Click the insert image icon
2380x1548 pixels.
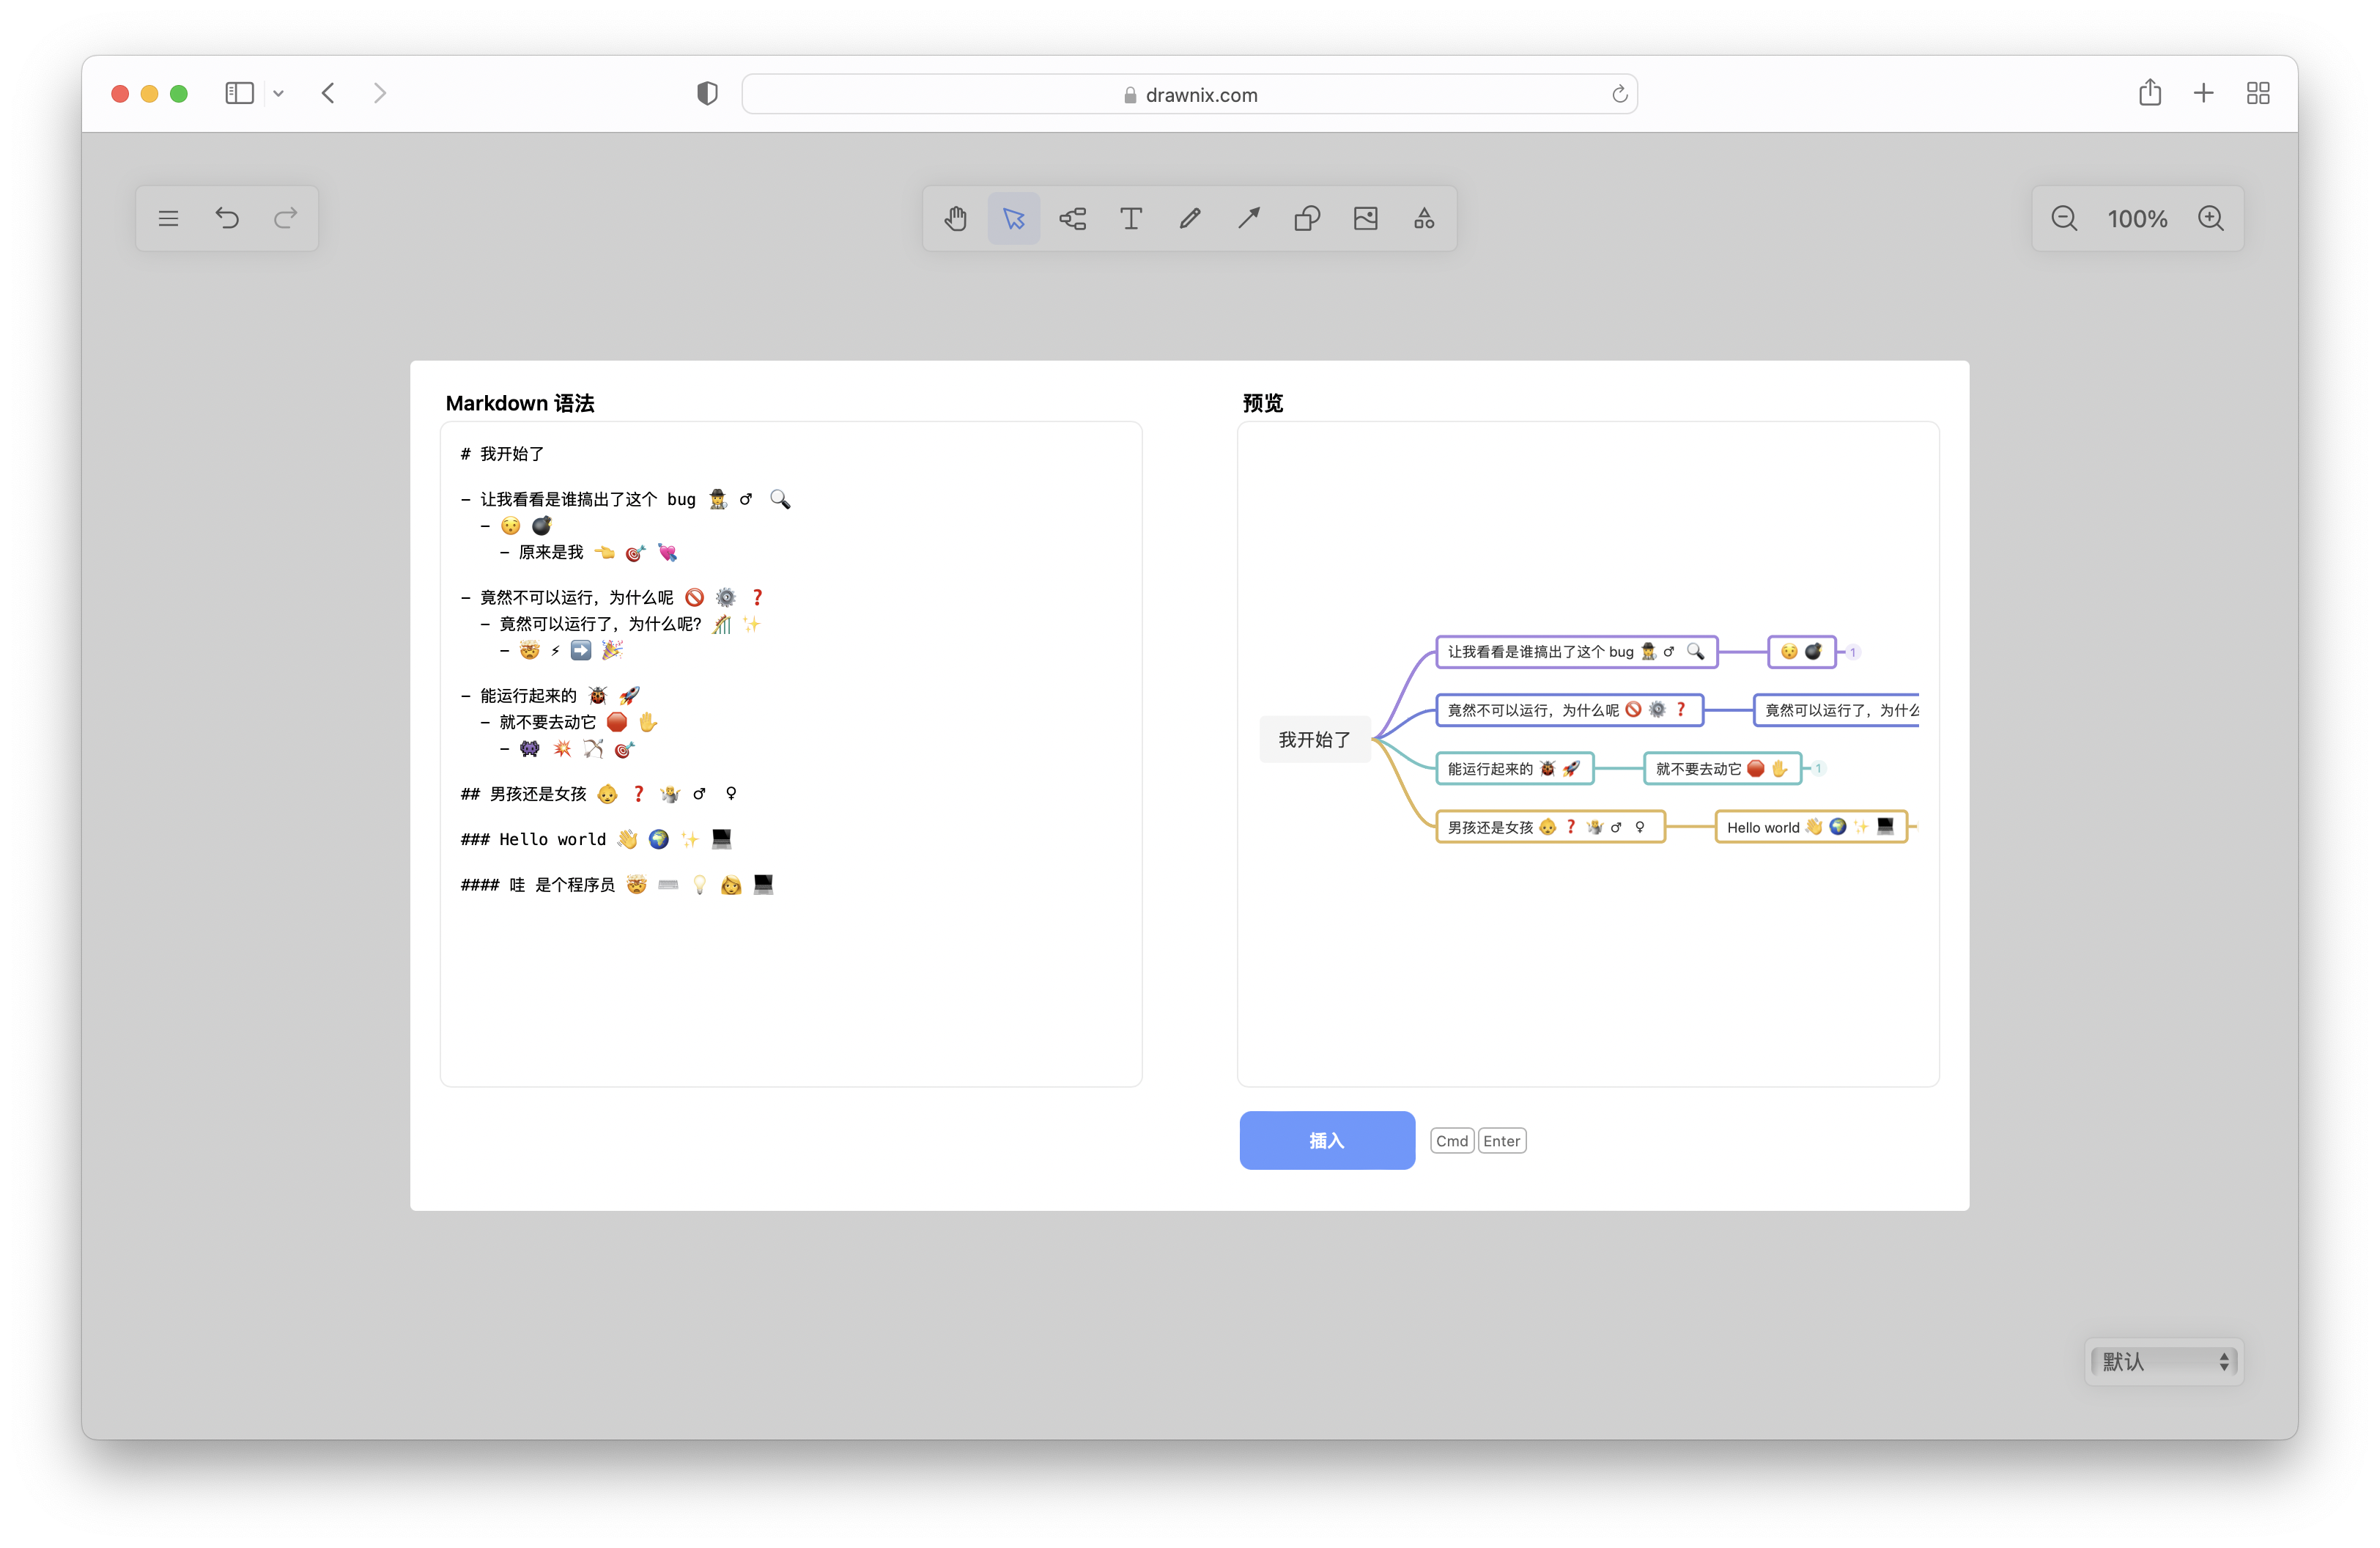[x=1365, y=218]
